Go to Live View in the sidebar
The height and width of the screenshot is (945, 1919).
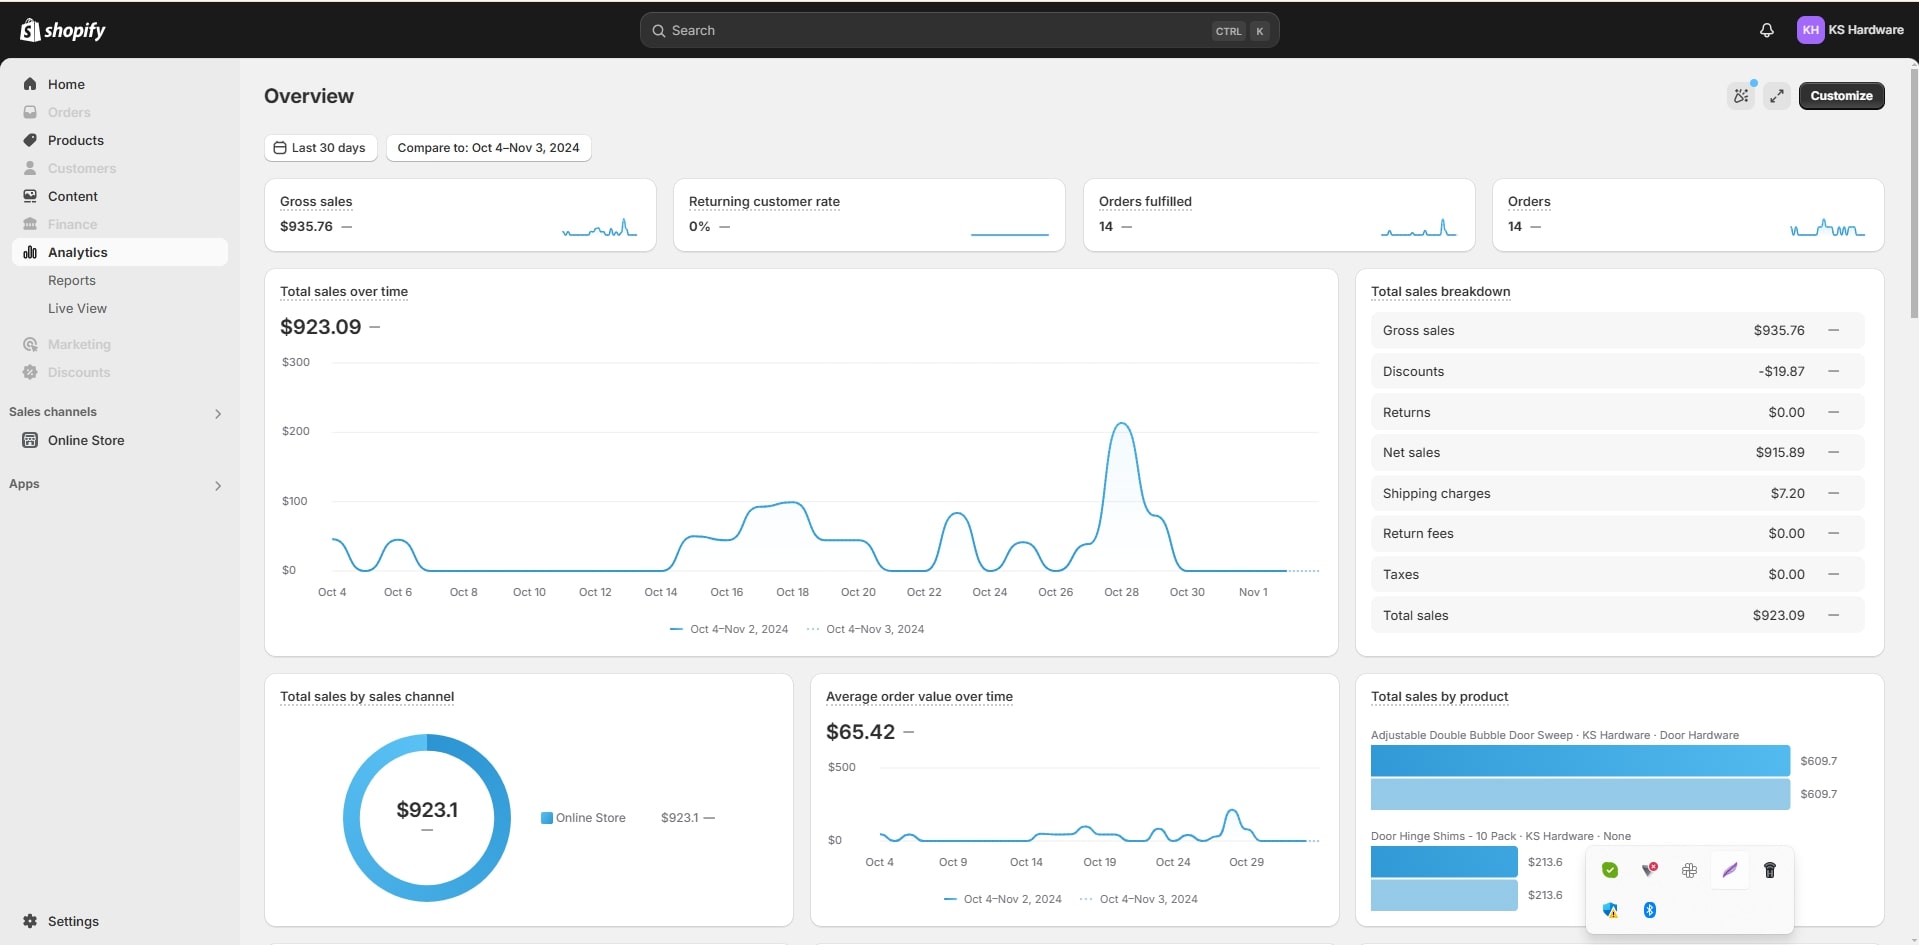[77, 309]
